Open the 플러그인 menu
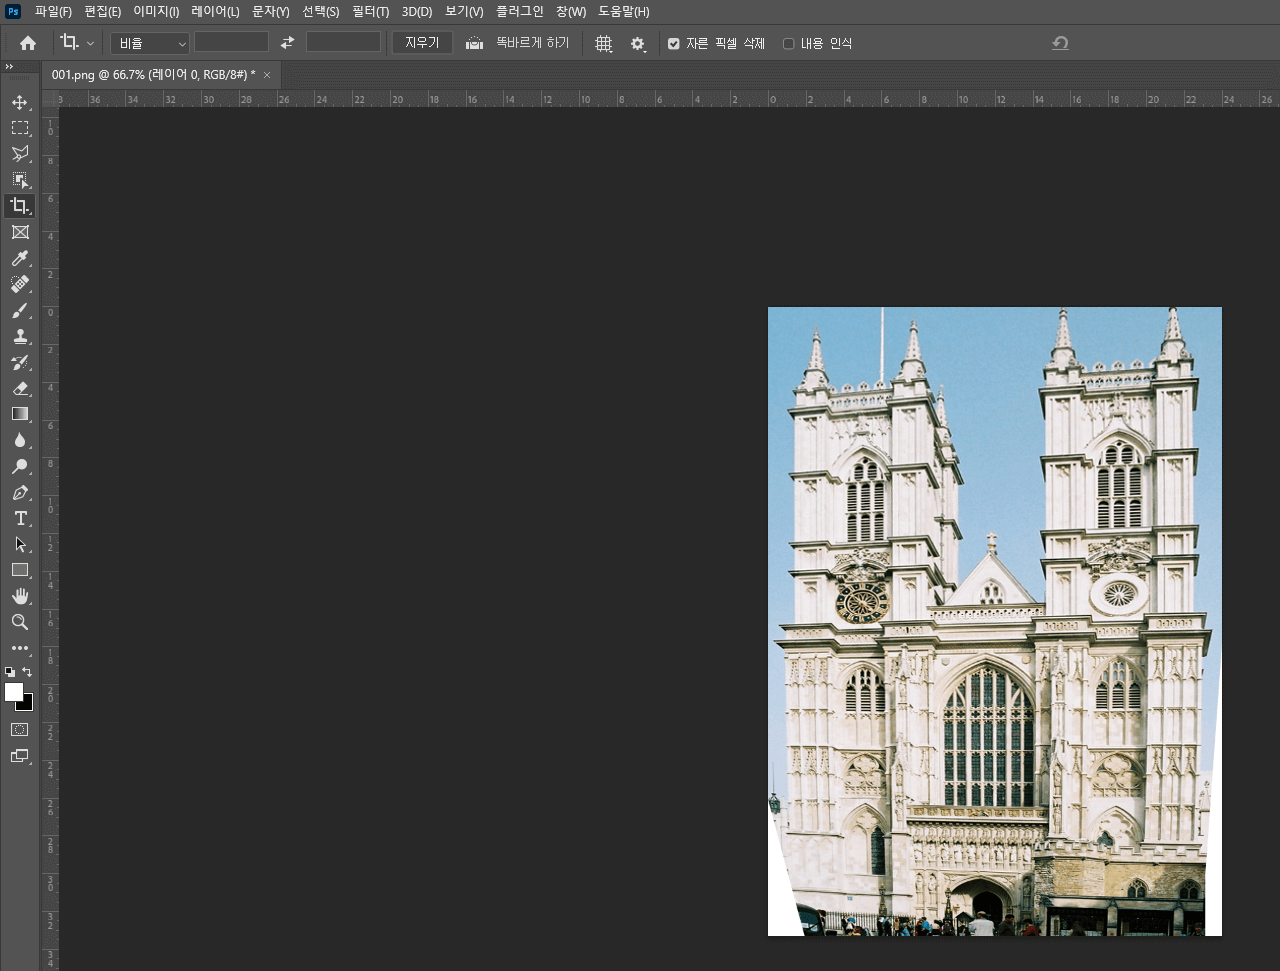The width and height of the screenshot is (1280, 971). coord(520,12)
